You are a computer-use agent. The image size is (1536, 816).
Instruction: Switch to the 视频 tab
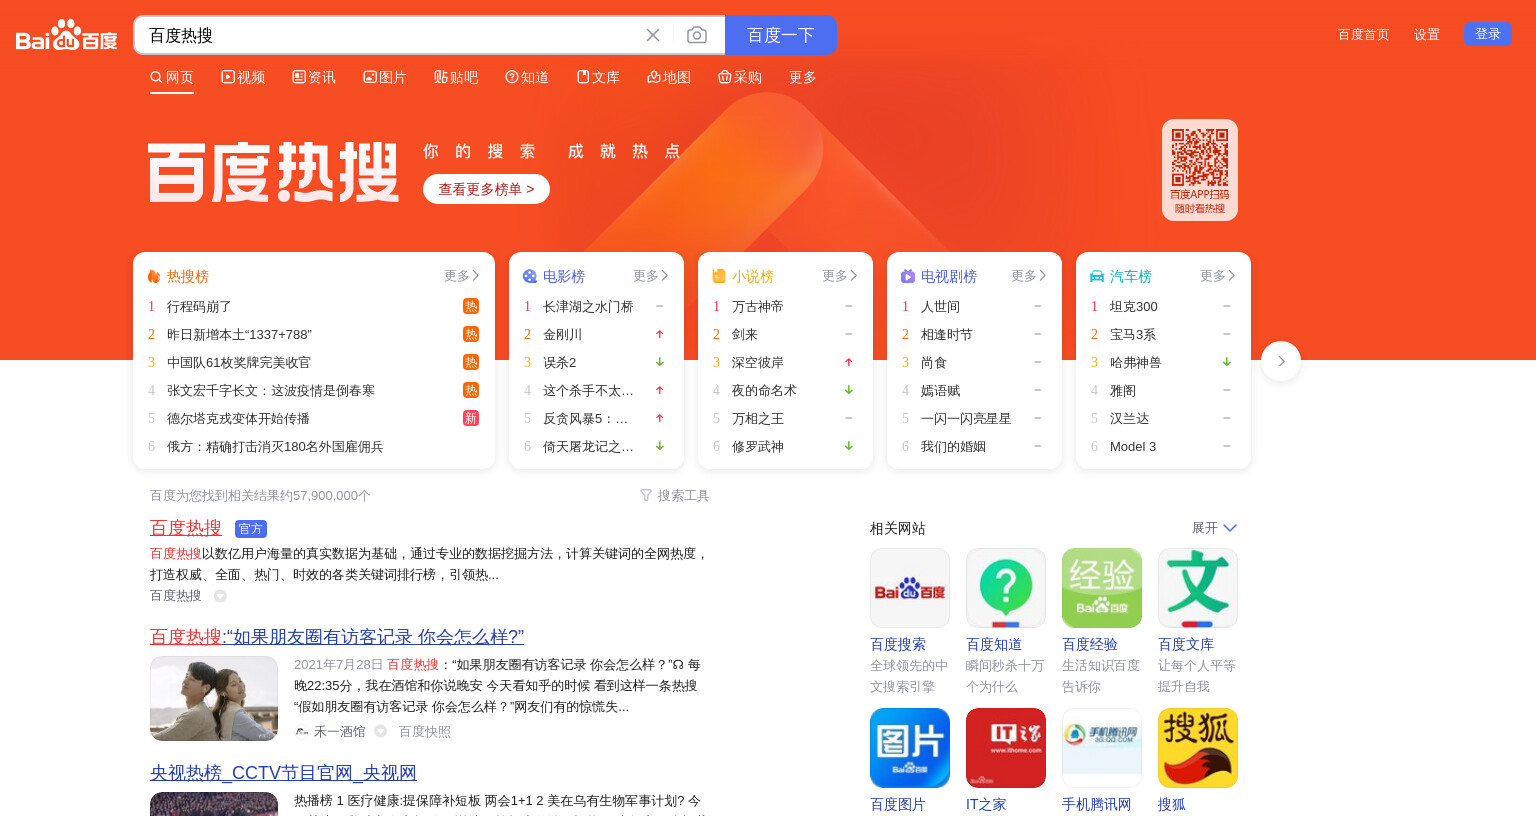click(x=243, y=77)
